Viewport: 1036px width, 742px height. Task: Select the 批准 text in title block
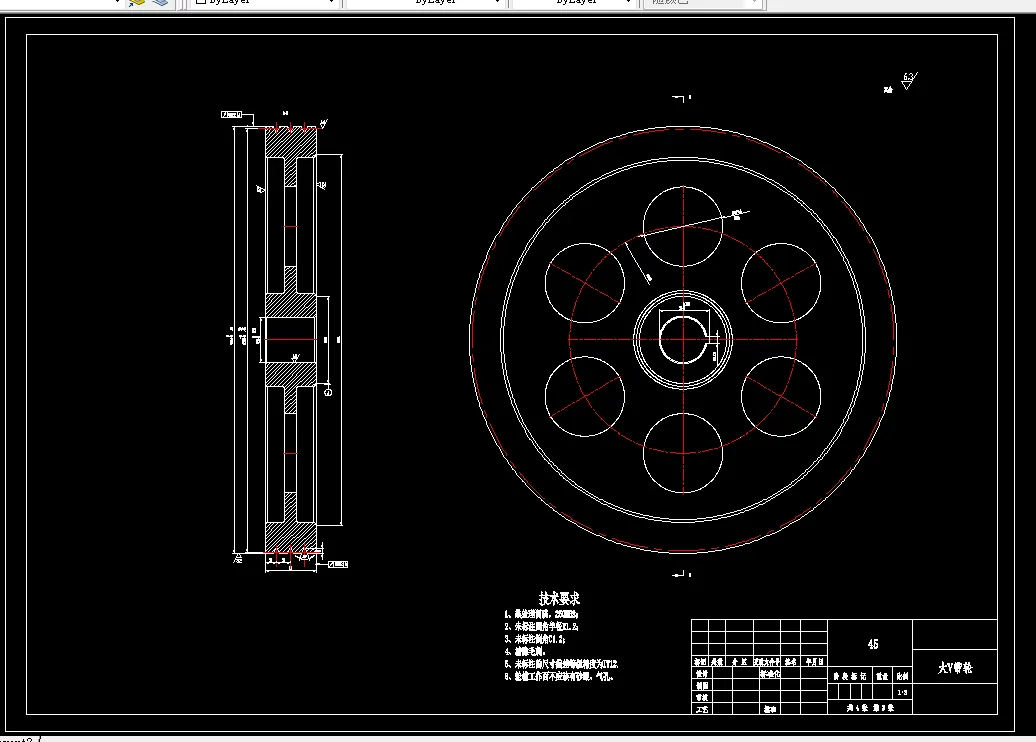(770, 709)
